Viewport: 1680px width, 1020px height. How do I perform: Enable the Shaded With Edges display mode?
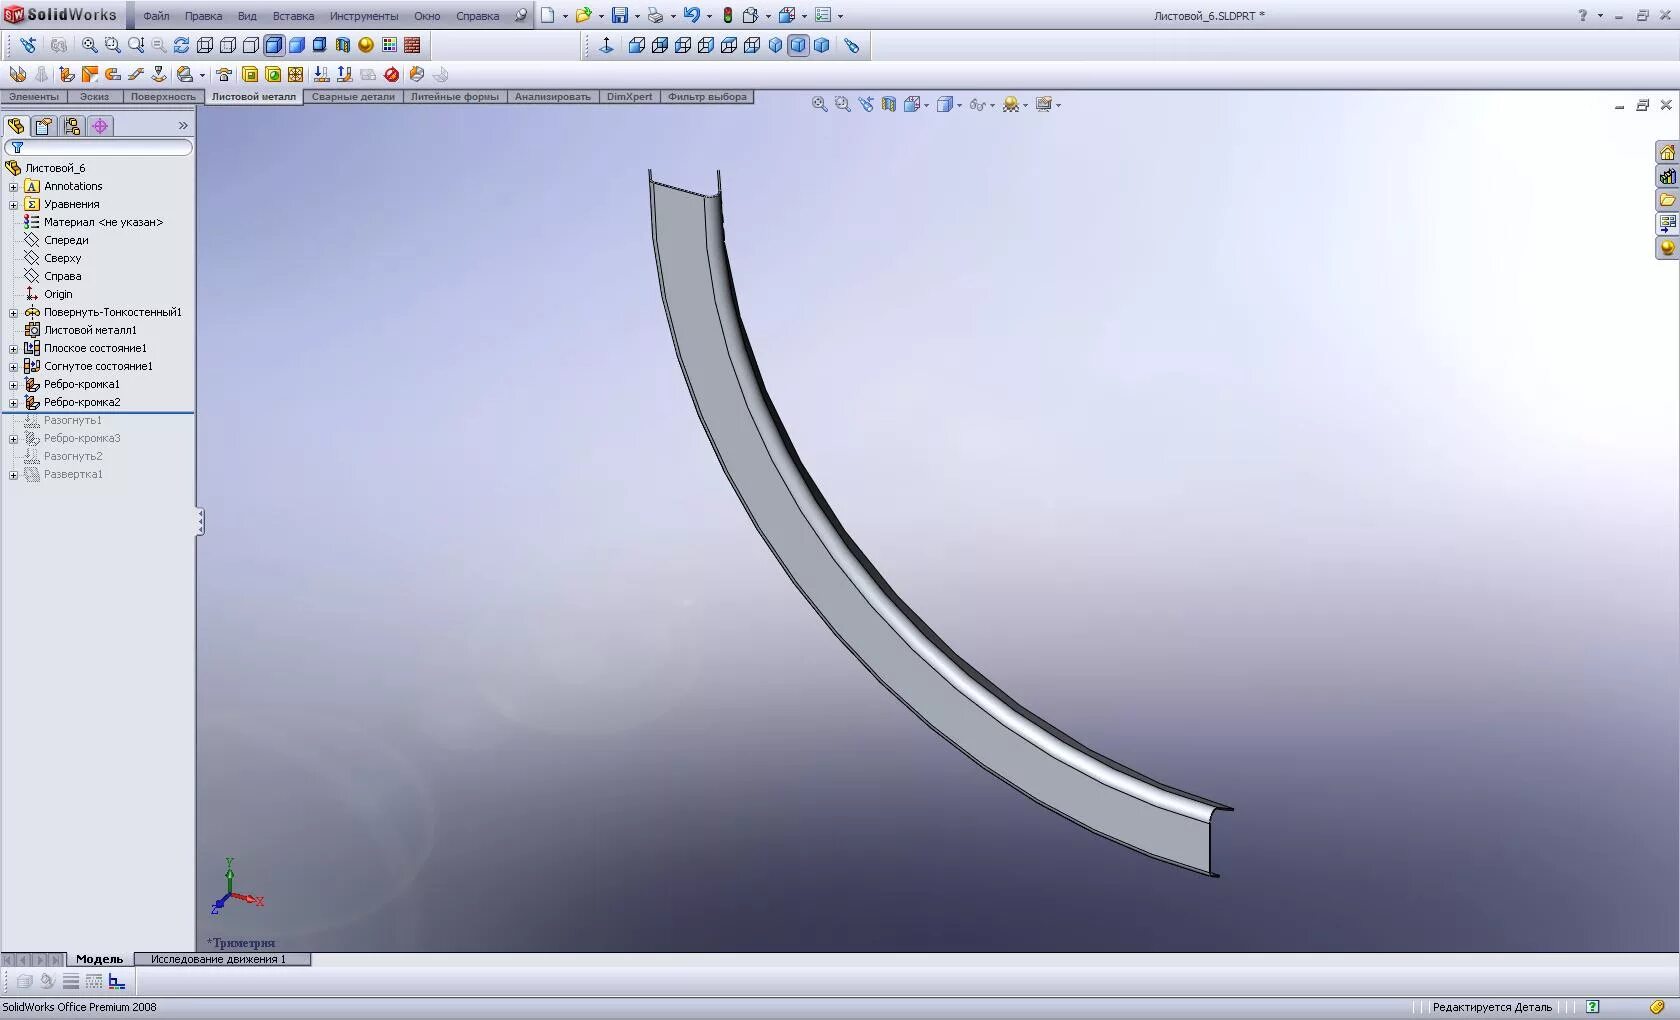pos(273,45)
